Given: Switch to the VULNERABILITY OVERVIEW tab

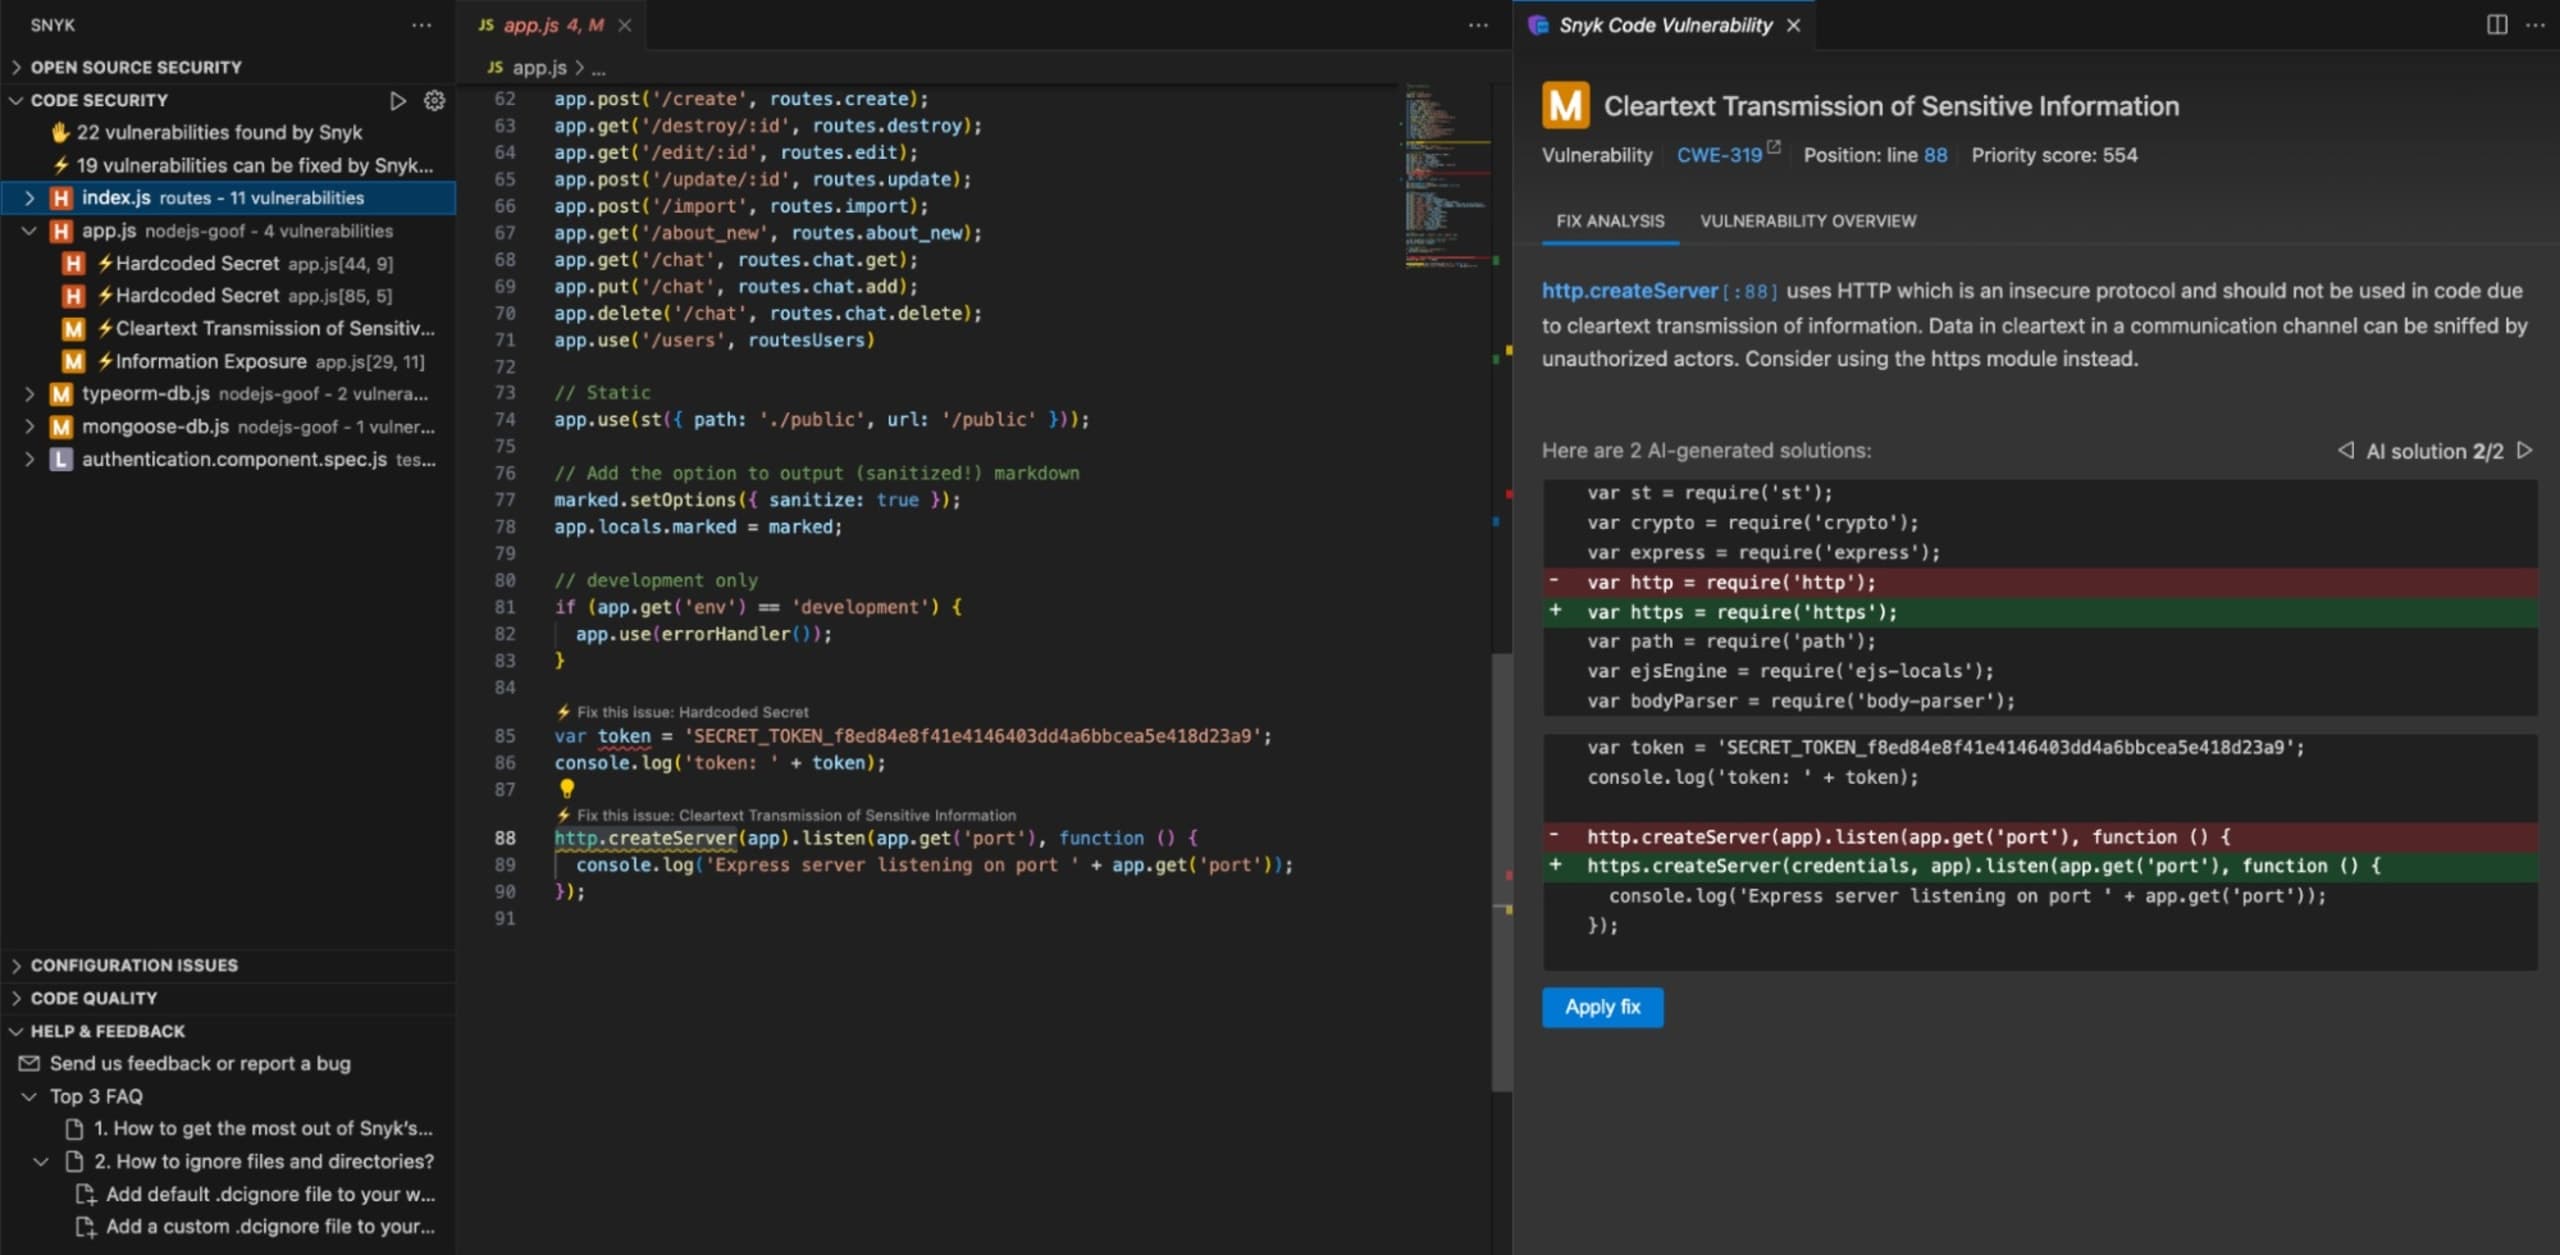Looking at the screenshot, I should (1808, 221).
